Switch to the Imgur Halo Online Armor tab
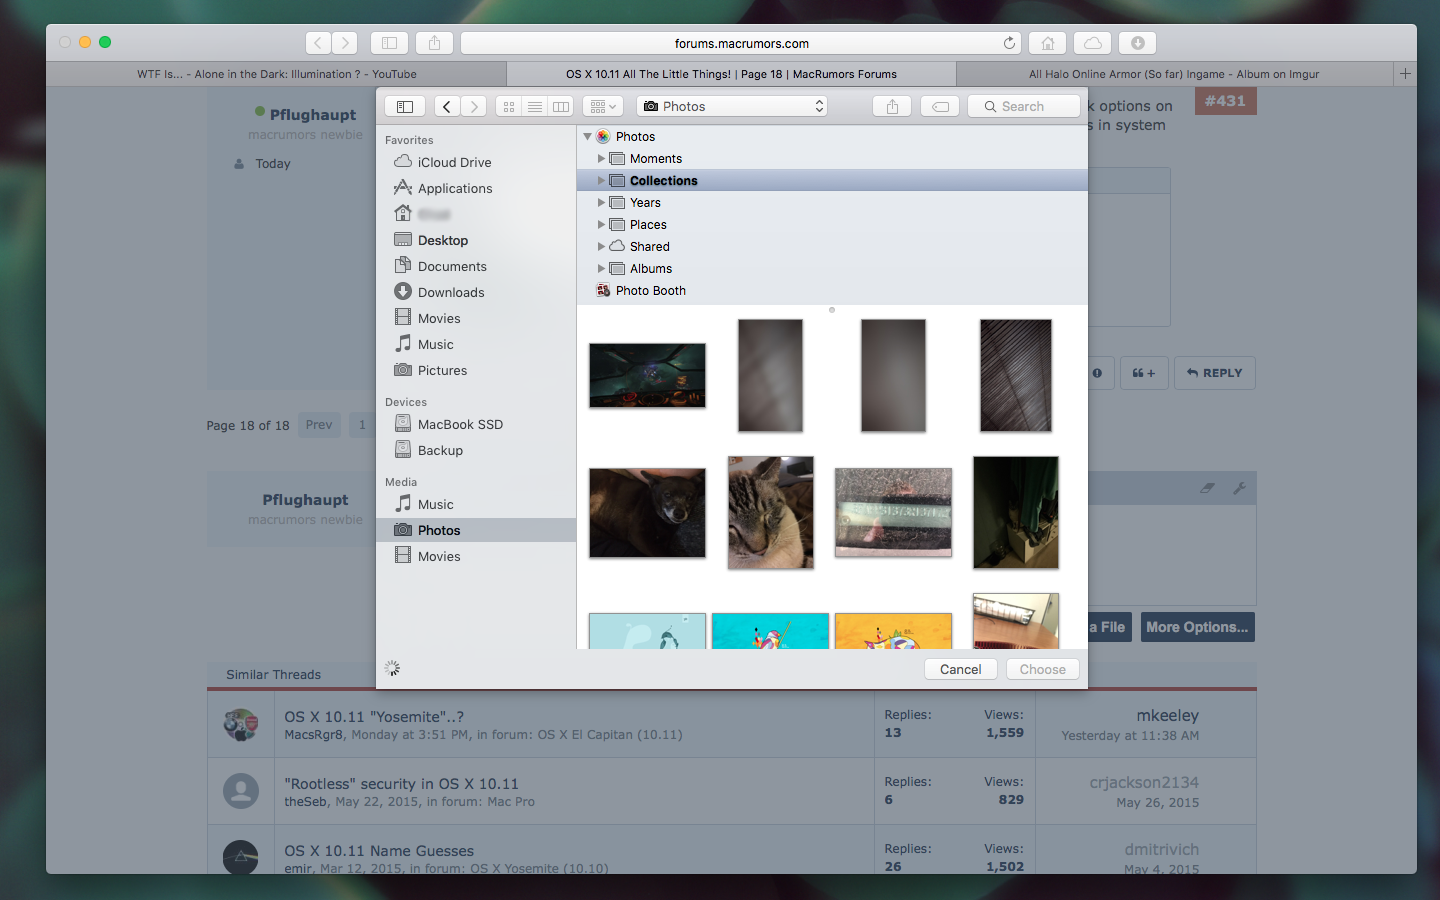The width and height of the screenshot is (1440, 900). pos(1174,74)
